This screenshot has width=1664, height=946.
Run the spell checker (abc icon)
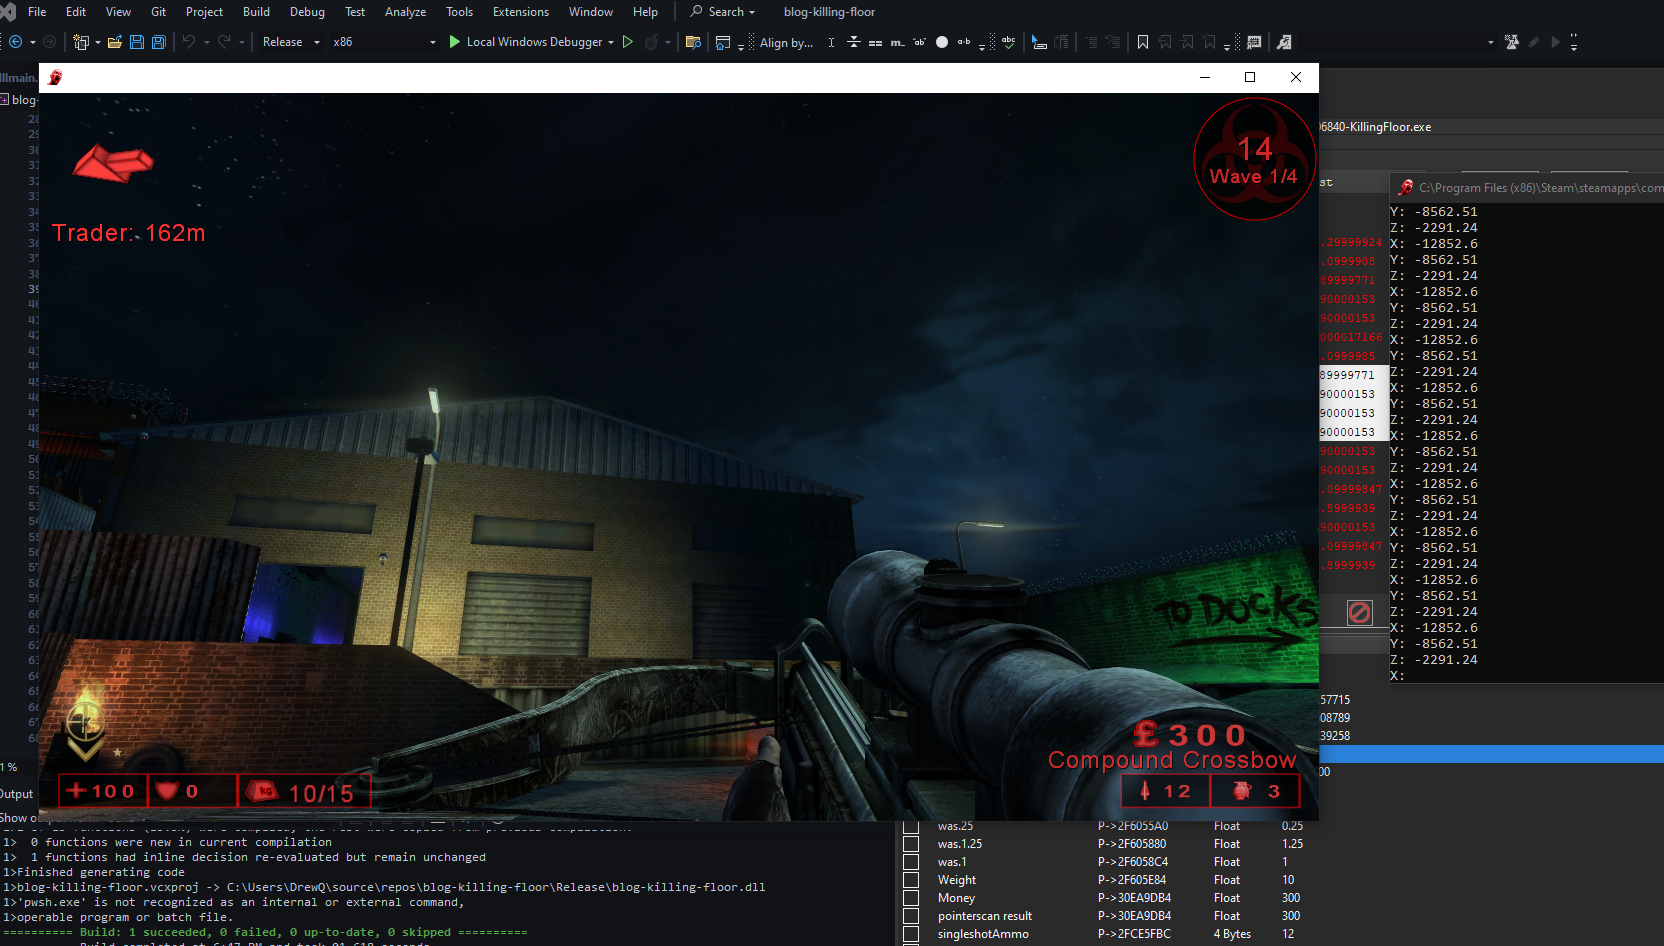tap(1008, 42)
